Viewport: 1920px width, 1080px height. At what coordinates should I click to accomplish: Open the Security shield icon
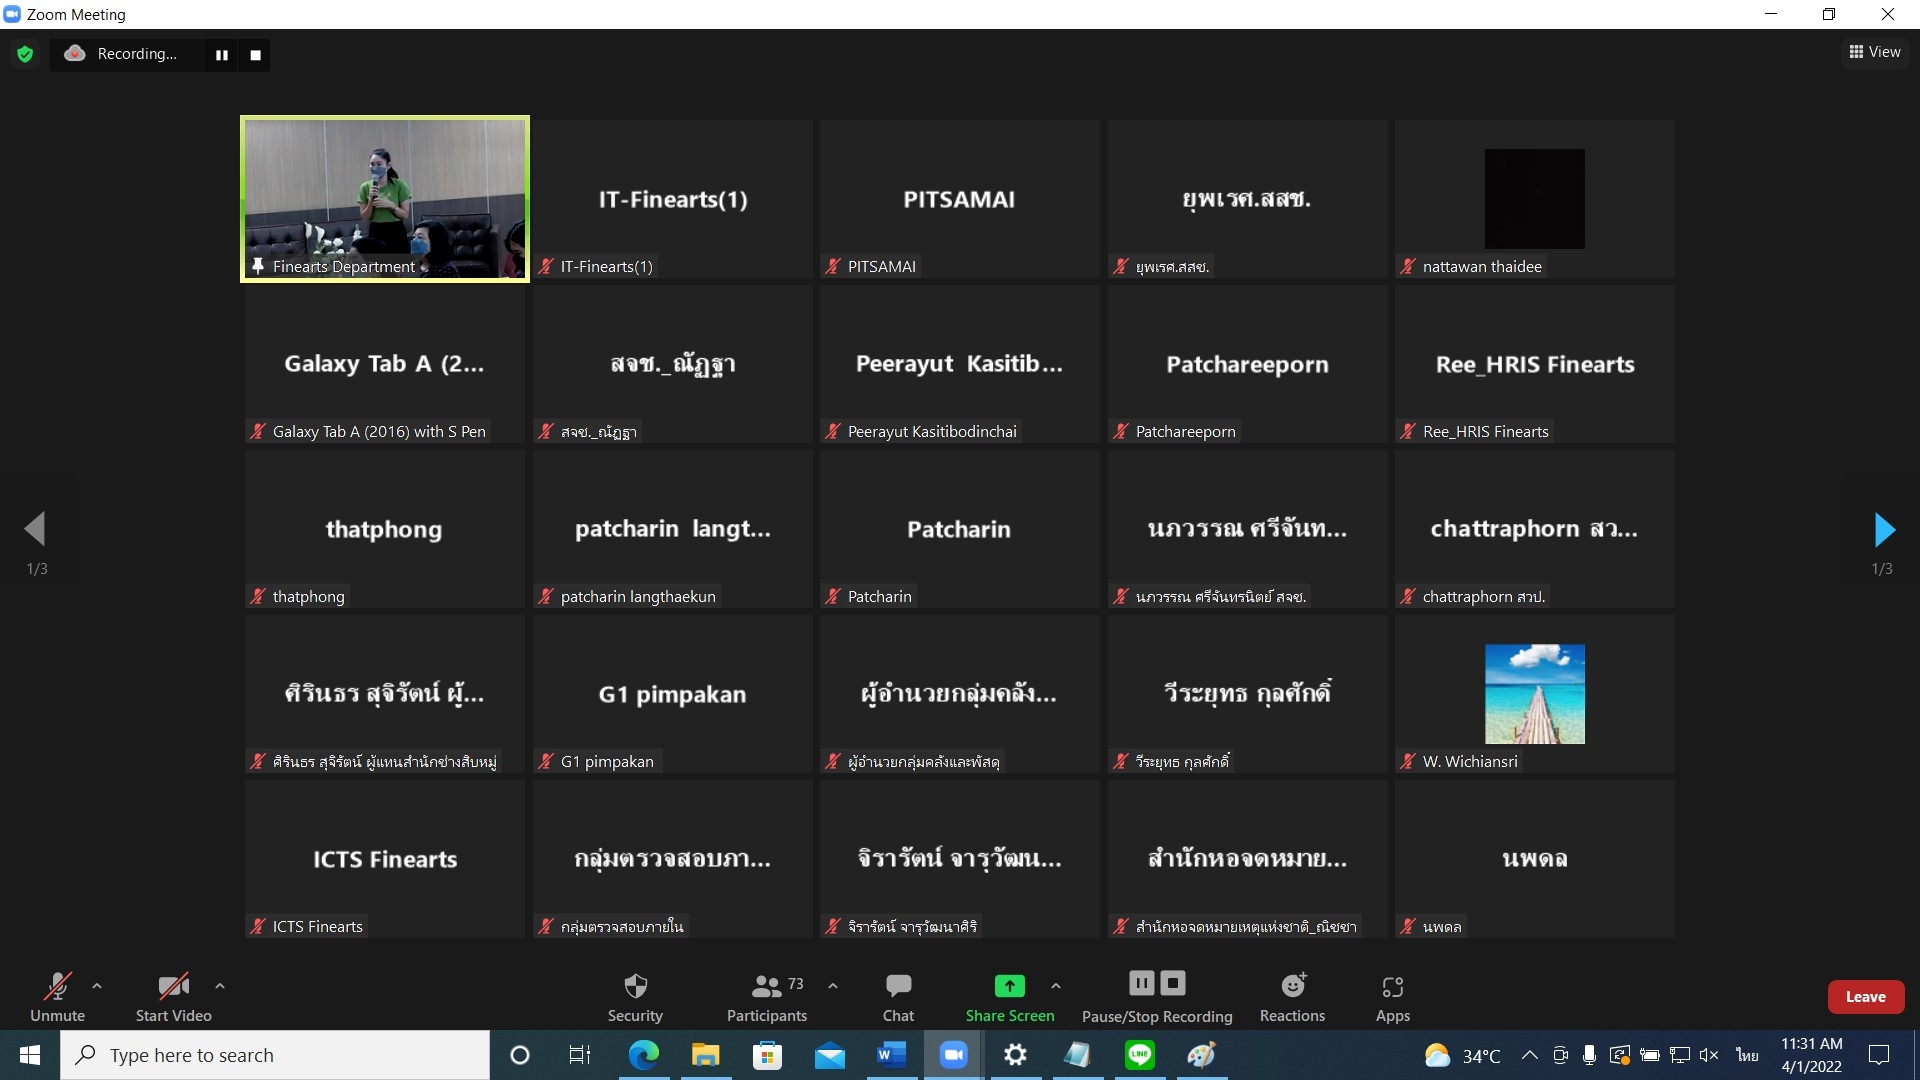[x=635, y=987]
